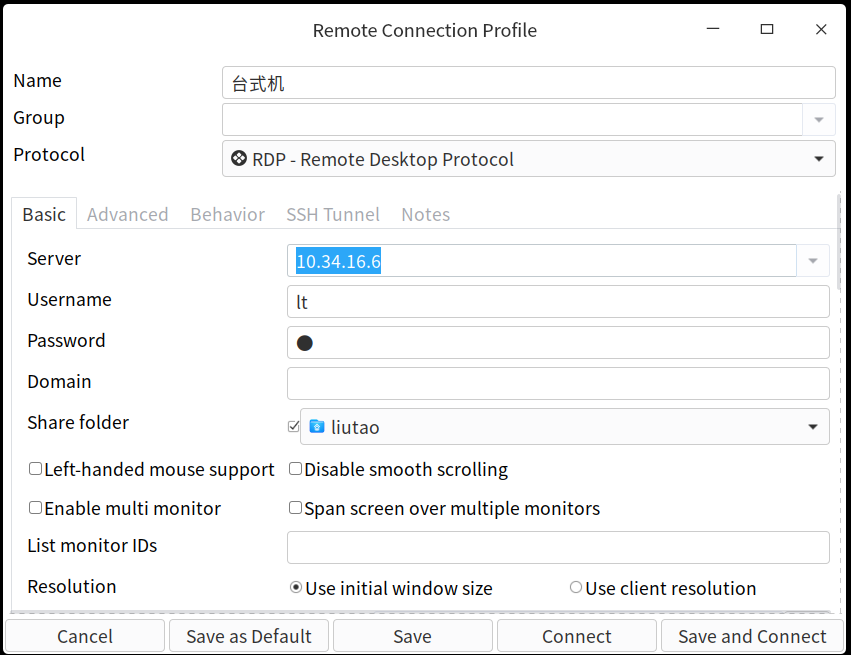851x655 pixels.
Task: Open the SSH Tunnel tab
Action: [x=333, y=215]
